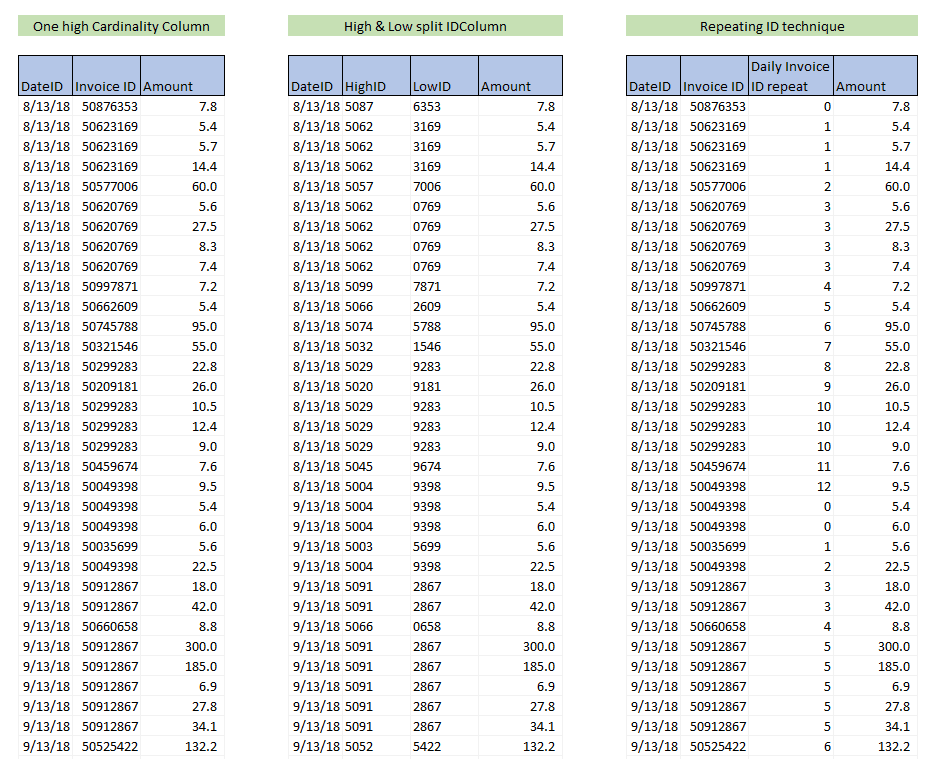Select LowID cell 9674

(444, 466)
